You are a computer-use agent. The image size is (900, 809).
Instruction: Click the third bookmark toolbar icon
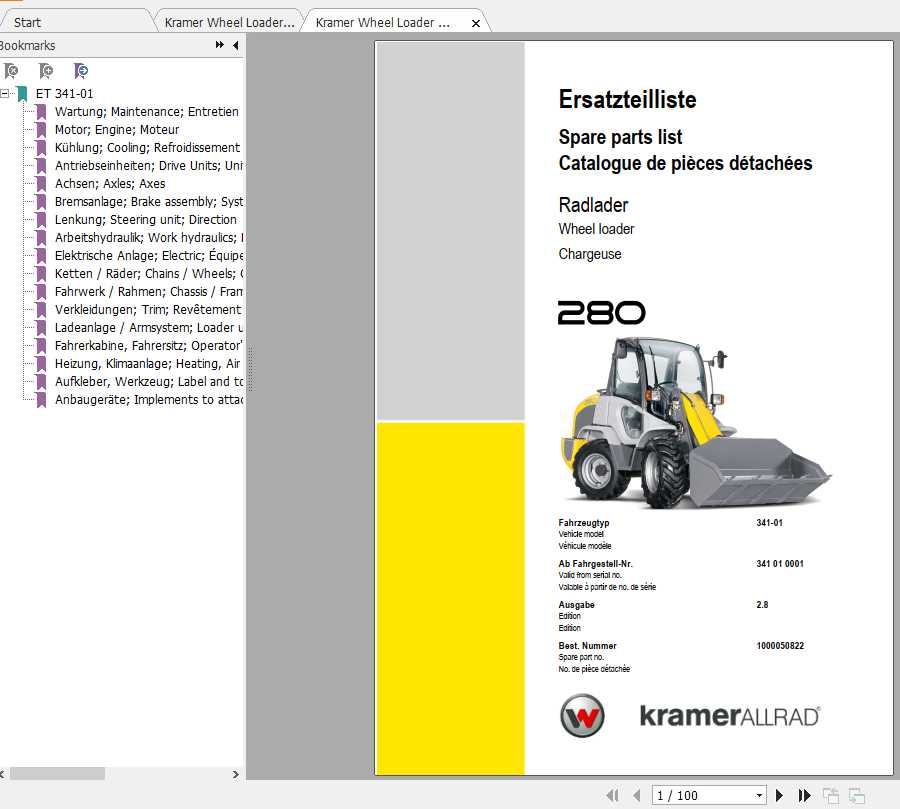pyautogui.click(x=81, y=71)
